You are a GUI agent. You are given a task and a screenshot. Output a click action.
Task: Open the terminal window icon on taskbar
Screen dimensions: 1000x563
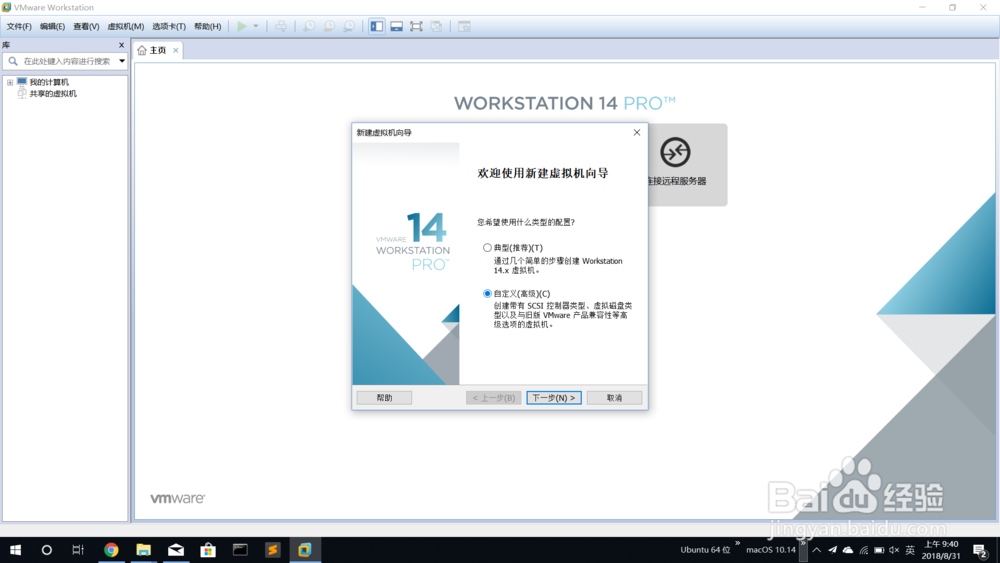[240, 550]
